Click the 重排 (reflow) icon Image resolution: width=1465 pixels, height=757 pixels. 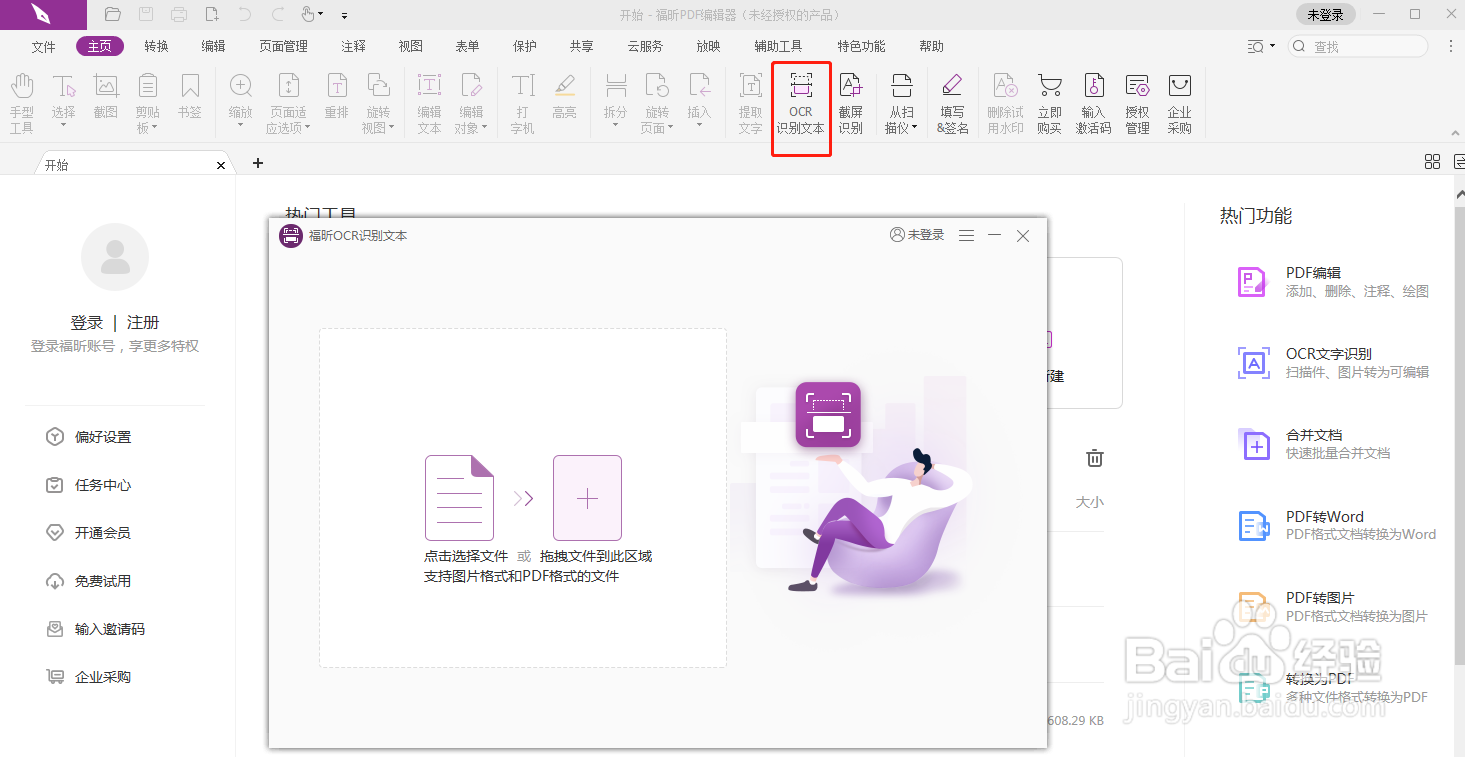click(337, 97)
